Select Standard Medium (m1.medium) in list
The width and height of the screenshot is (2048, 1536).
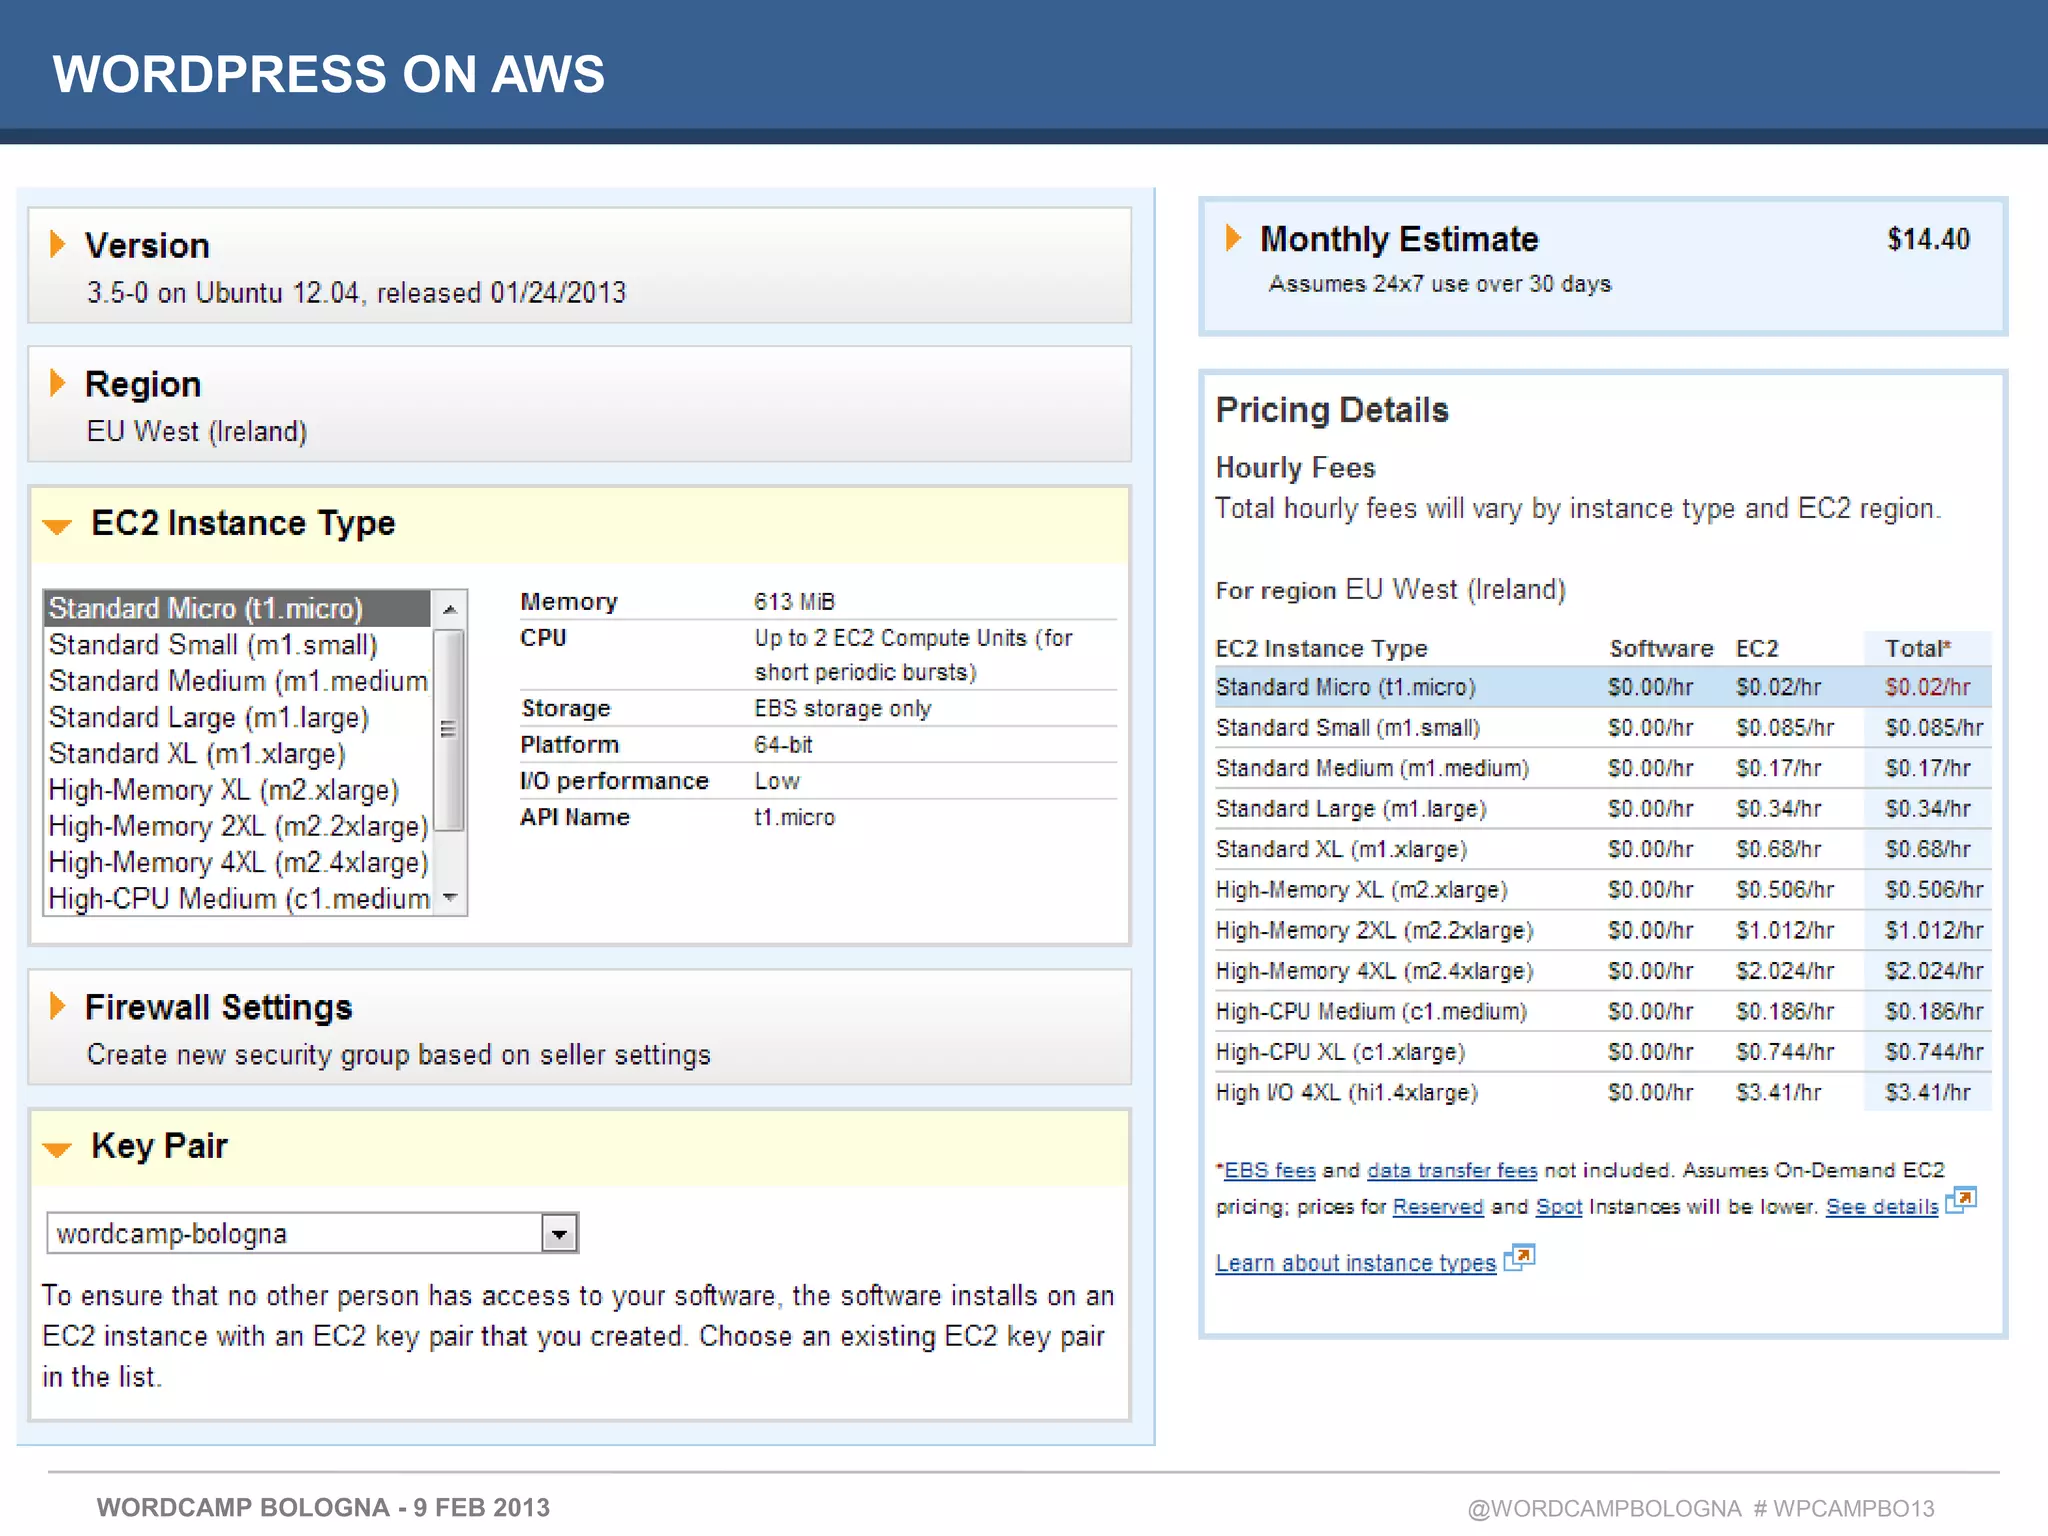coord(238,681)
